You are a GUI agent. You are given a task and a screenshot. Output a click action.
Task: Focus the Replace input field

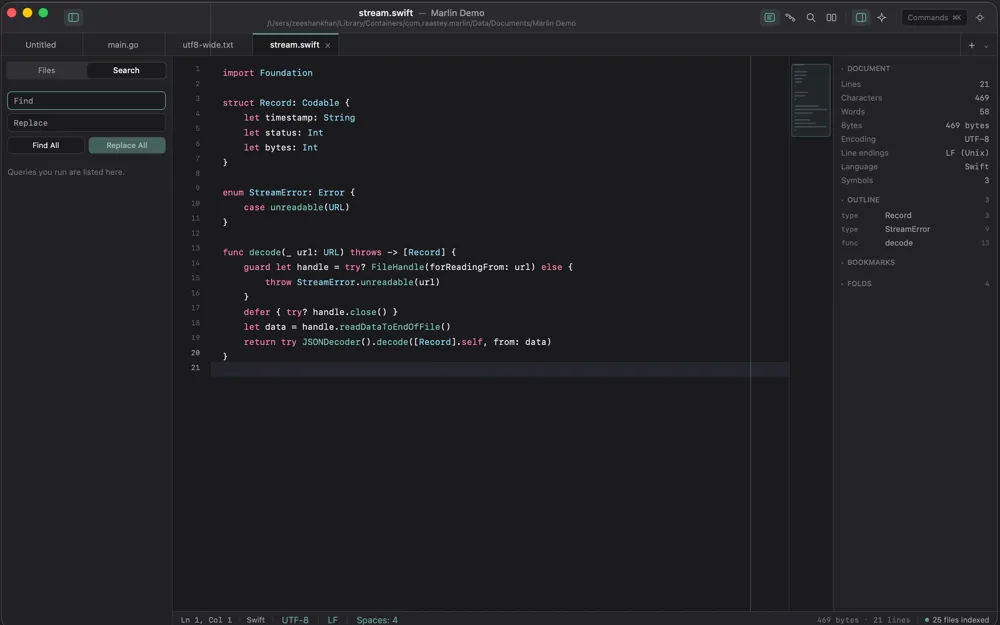click(x=86, y=122)
